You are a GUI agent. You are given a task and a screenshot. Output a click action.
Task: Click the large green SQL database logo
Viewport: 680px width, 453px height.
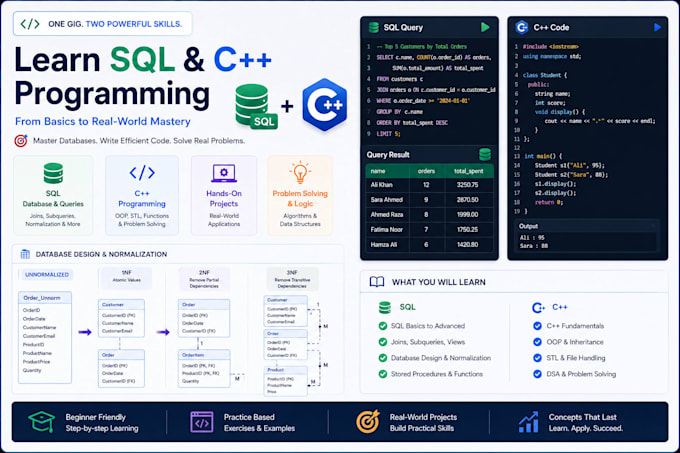click(256, 106)
